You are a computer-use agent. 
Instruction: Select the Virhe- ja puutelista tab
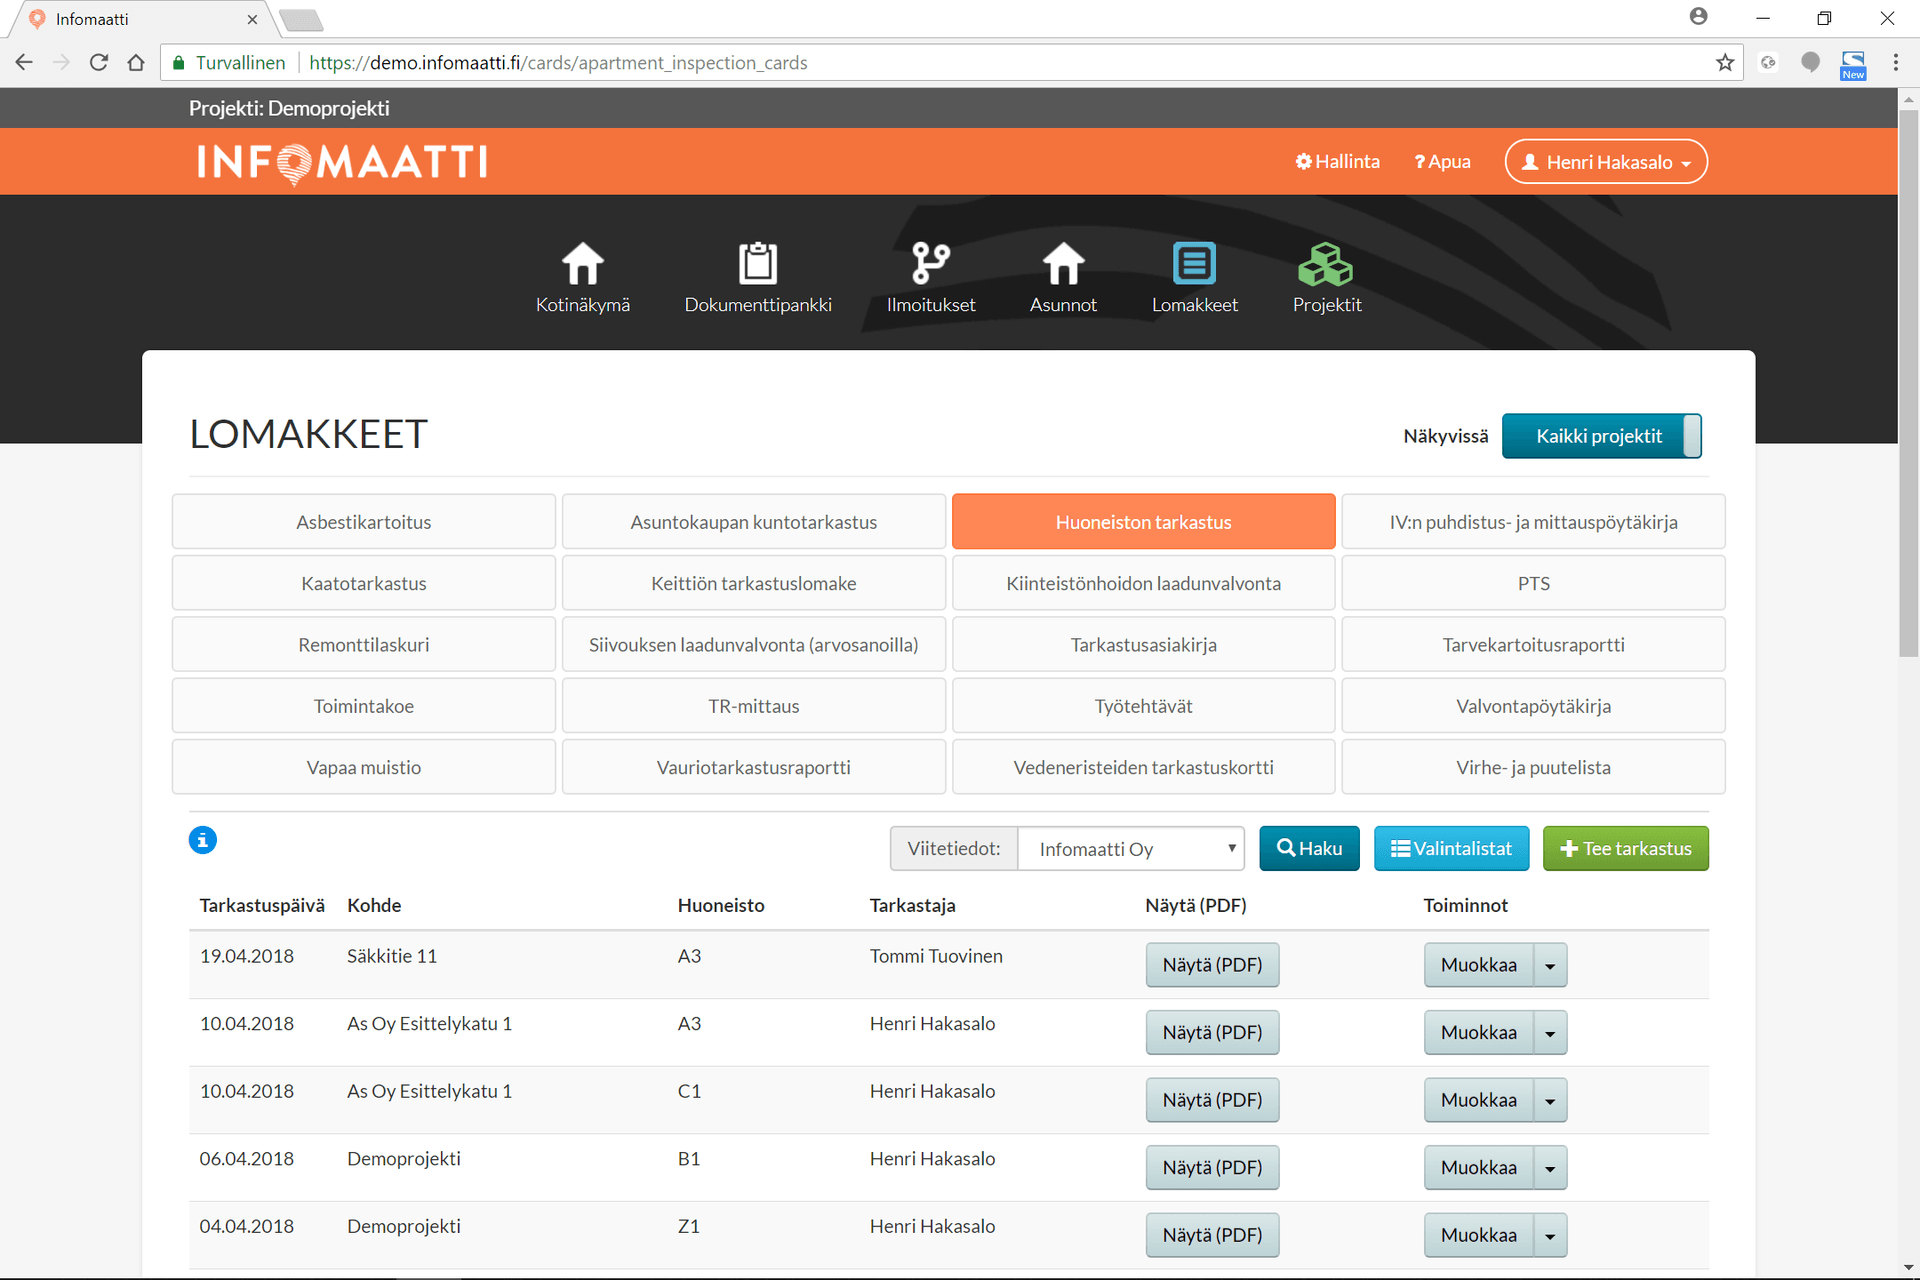pyautogui.click(x=1533, y=767)
